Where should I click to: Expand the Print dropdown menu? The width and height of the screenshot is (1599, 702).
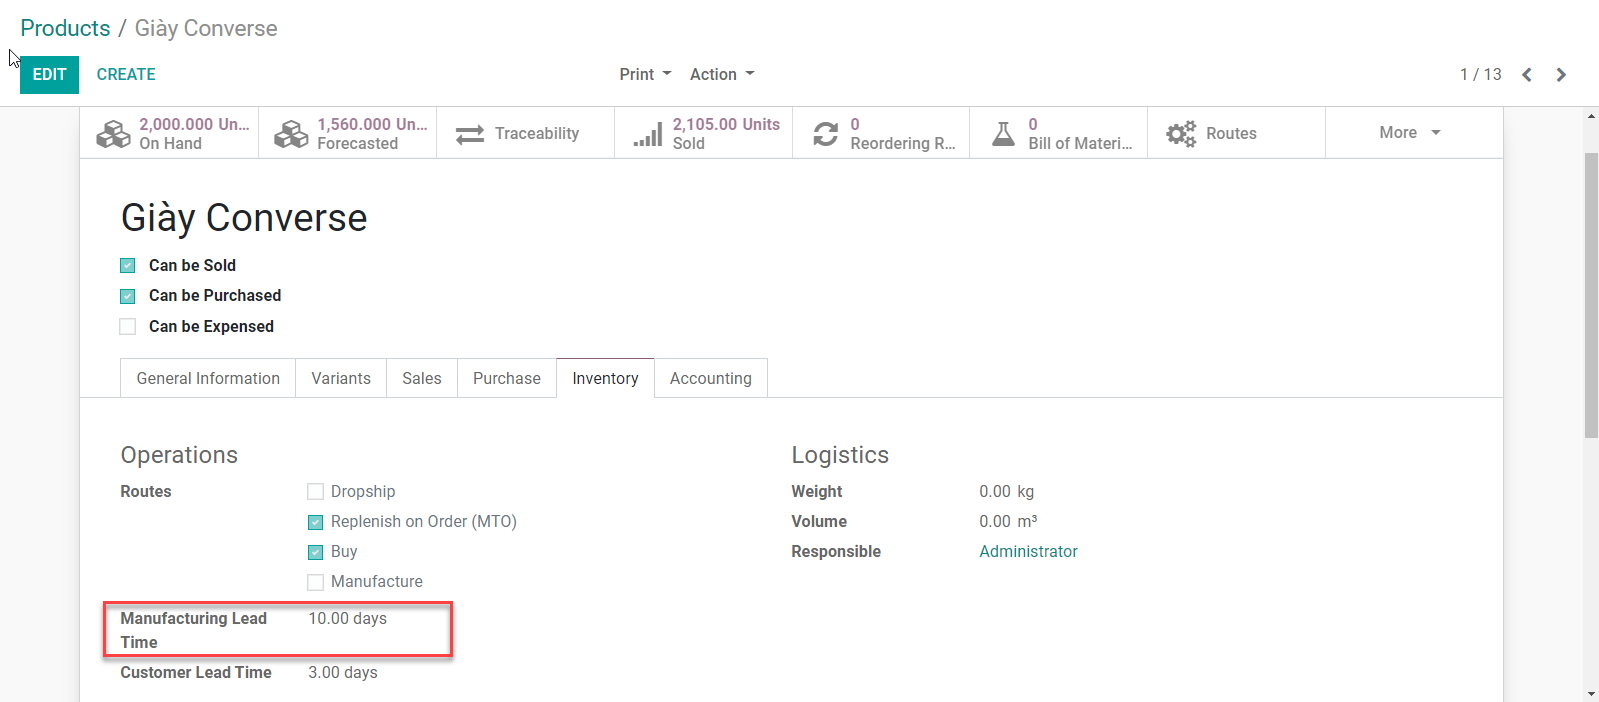click(645, 75)
